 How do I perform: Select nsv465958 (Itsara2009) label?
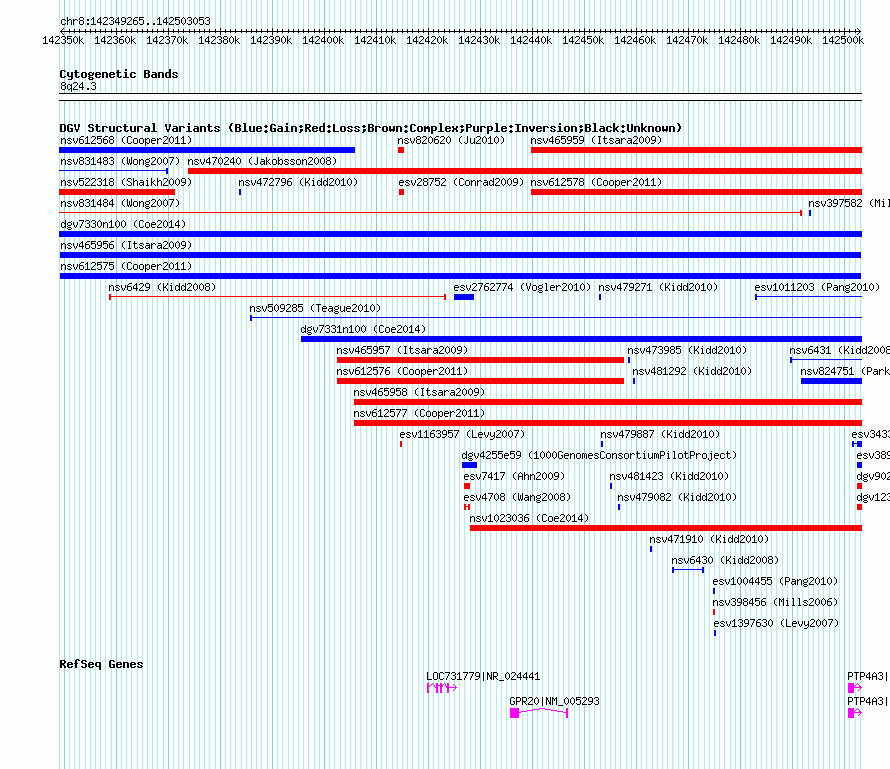(x=419, y=392)
